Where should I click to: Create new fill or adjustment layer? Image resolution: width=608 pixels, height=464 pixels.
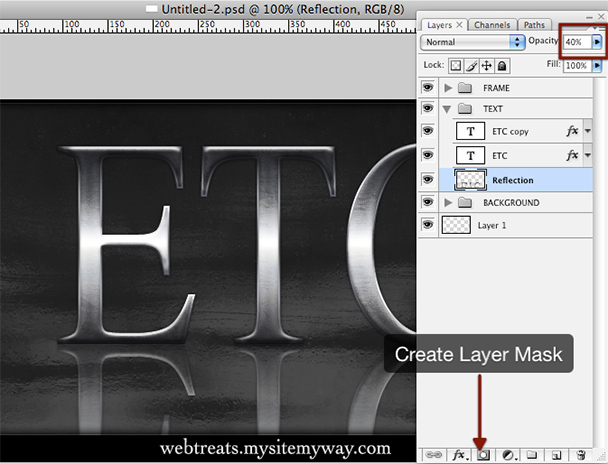click(509, 455)
